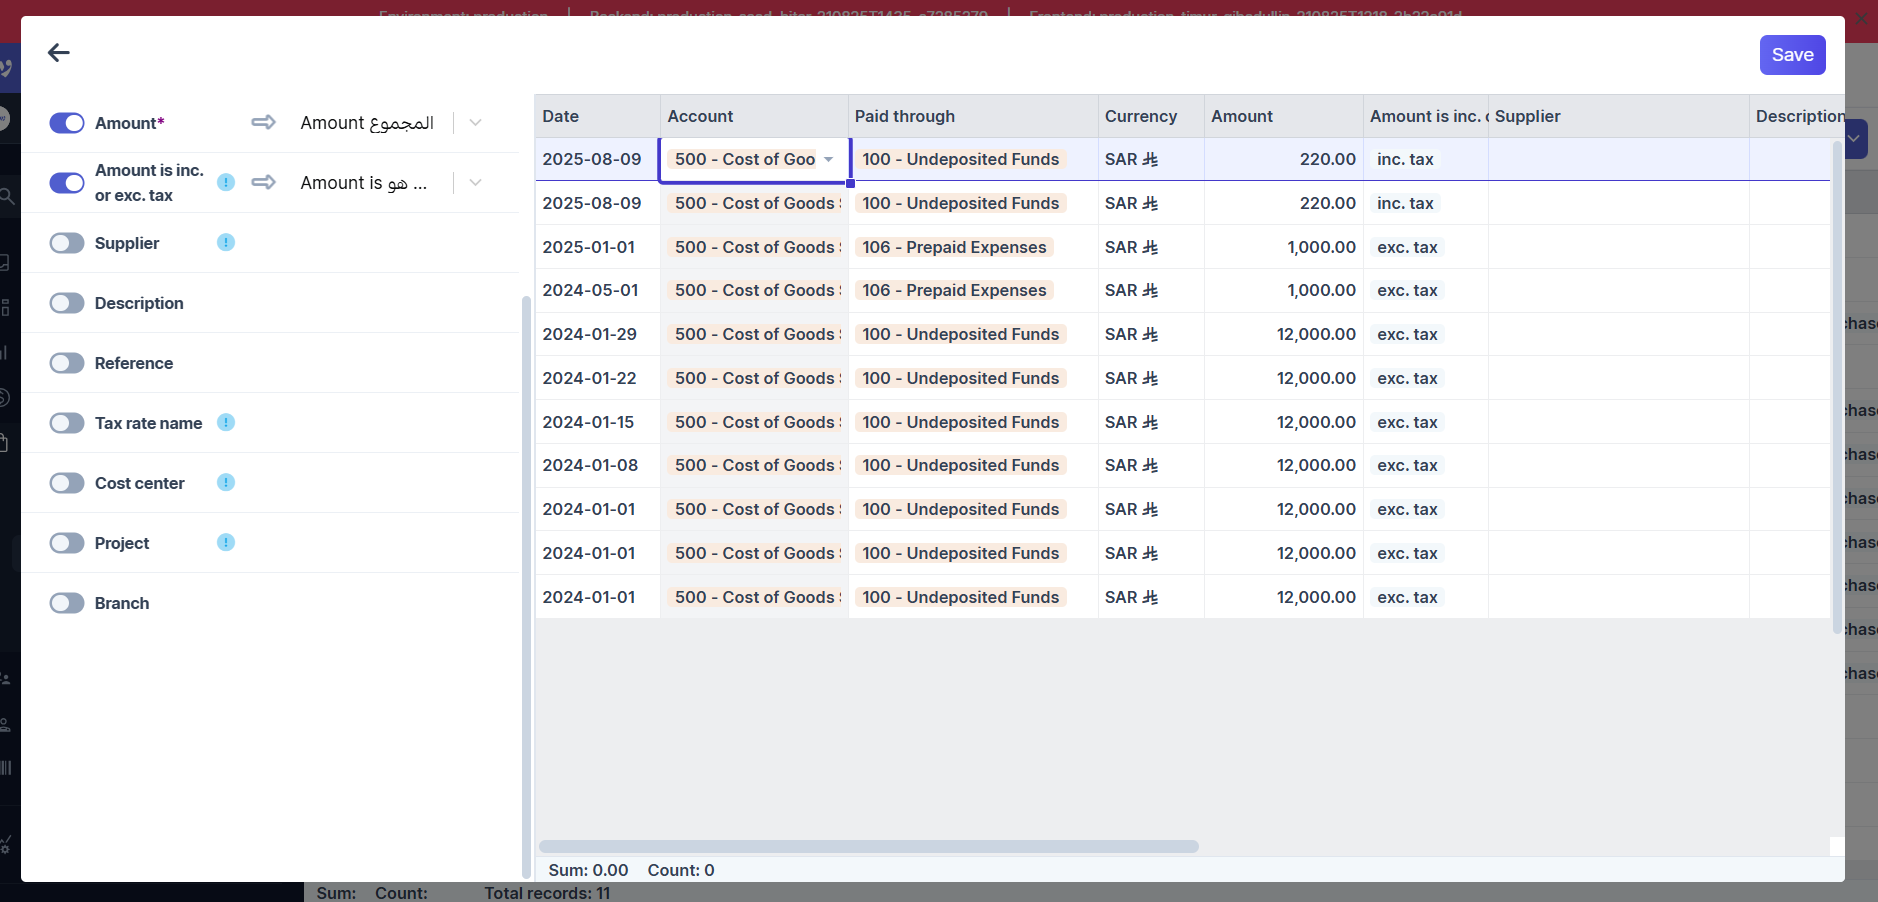
Task: Open the tax mapping dropdown chevron
Action: pyautogui.click(x=475, y=183)
